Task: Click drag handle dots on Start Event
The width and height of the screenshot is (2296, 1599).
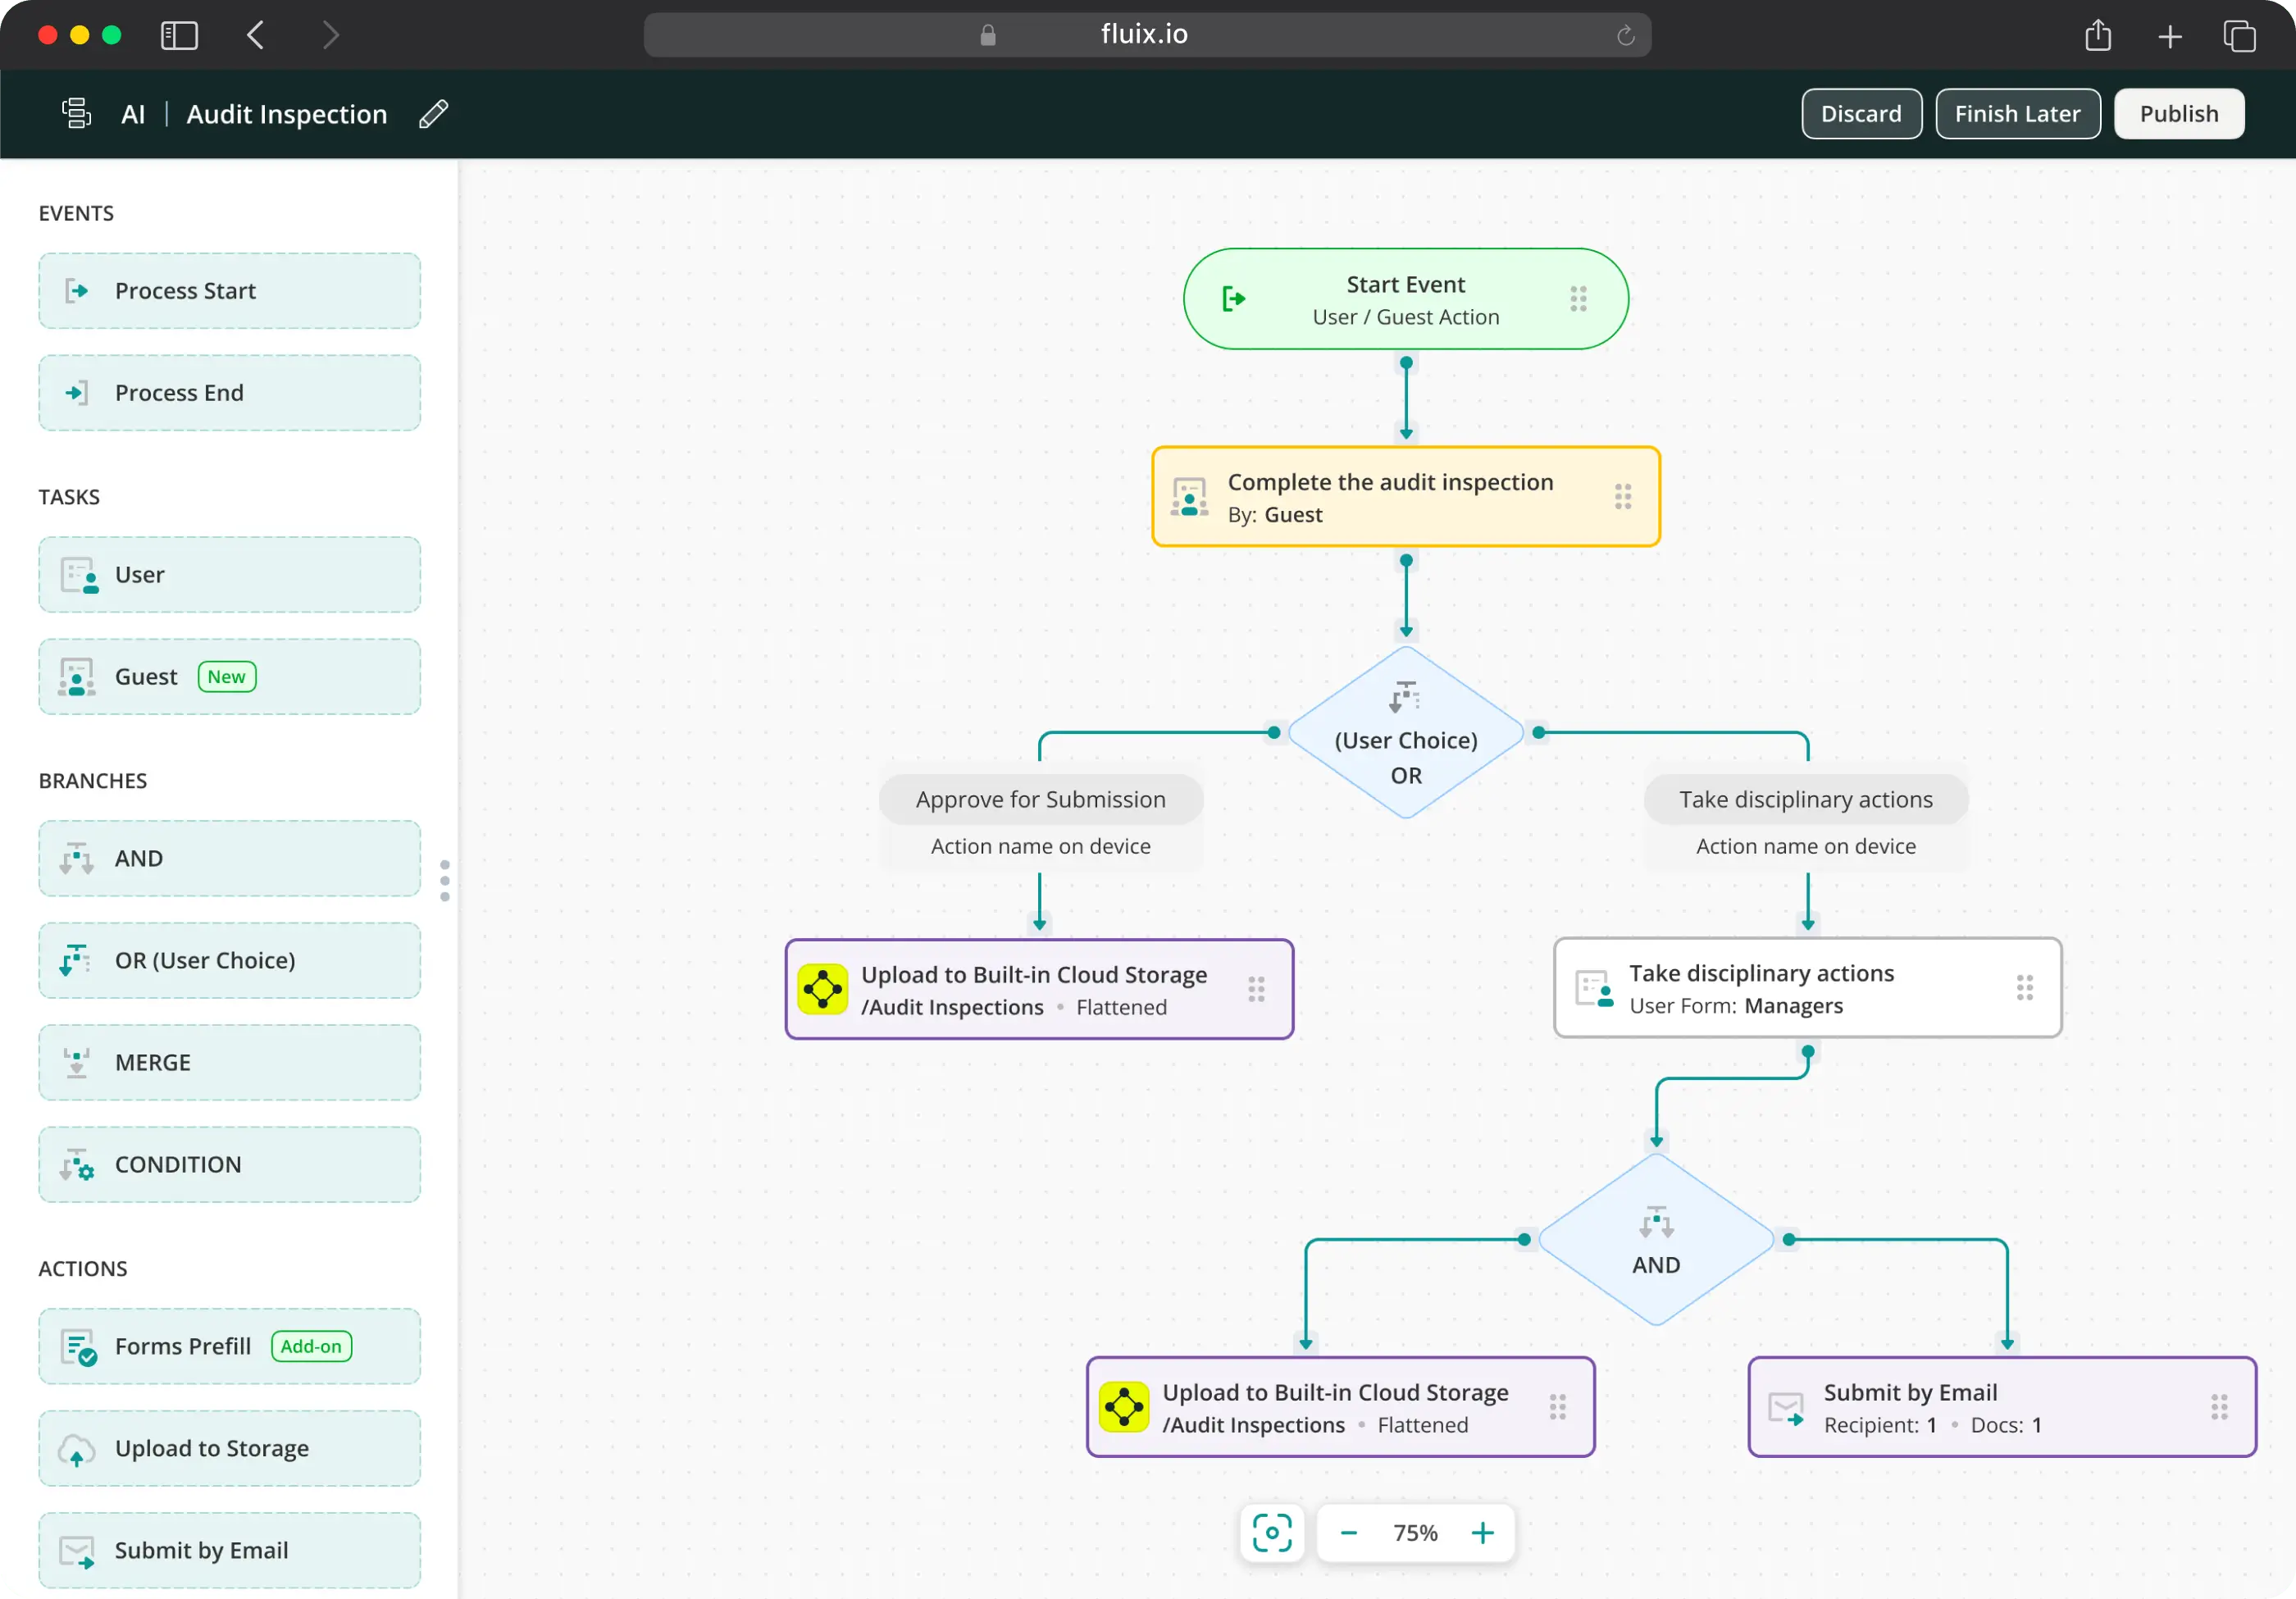Action: click(1577, 299)
